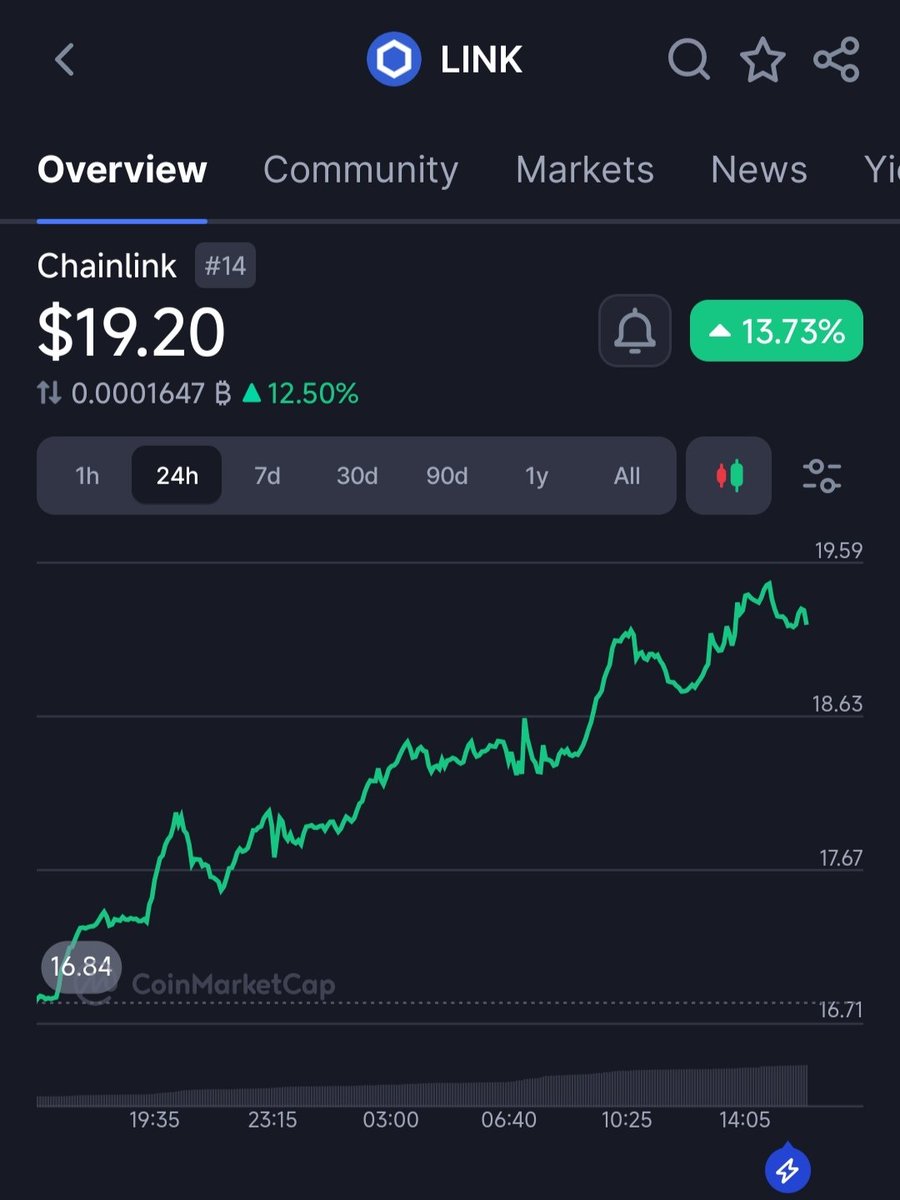This screenshot has height=1200, width=900.
Task: Tap the 16.84 opening price marker
Action: (82, 968)
